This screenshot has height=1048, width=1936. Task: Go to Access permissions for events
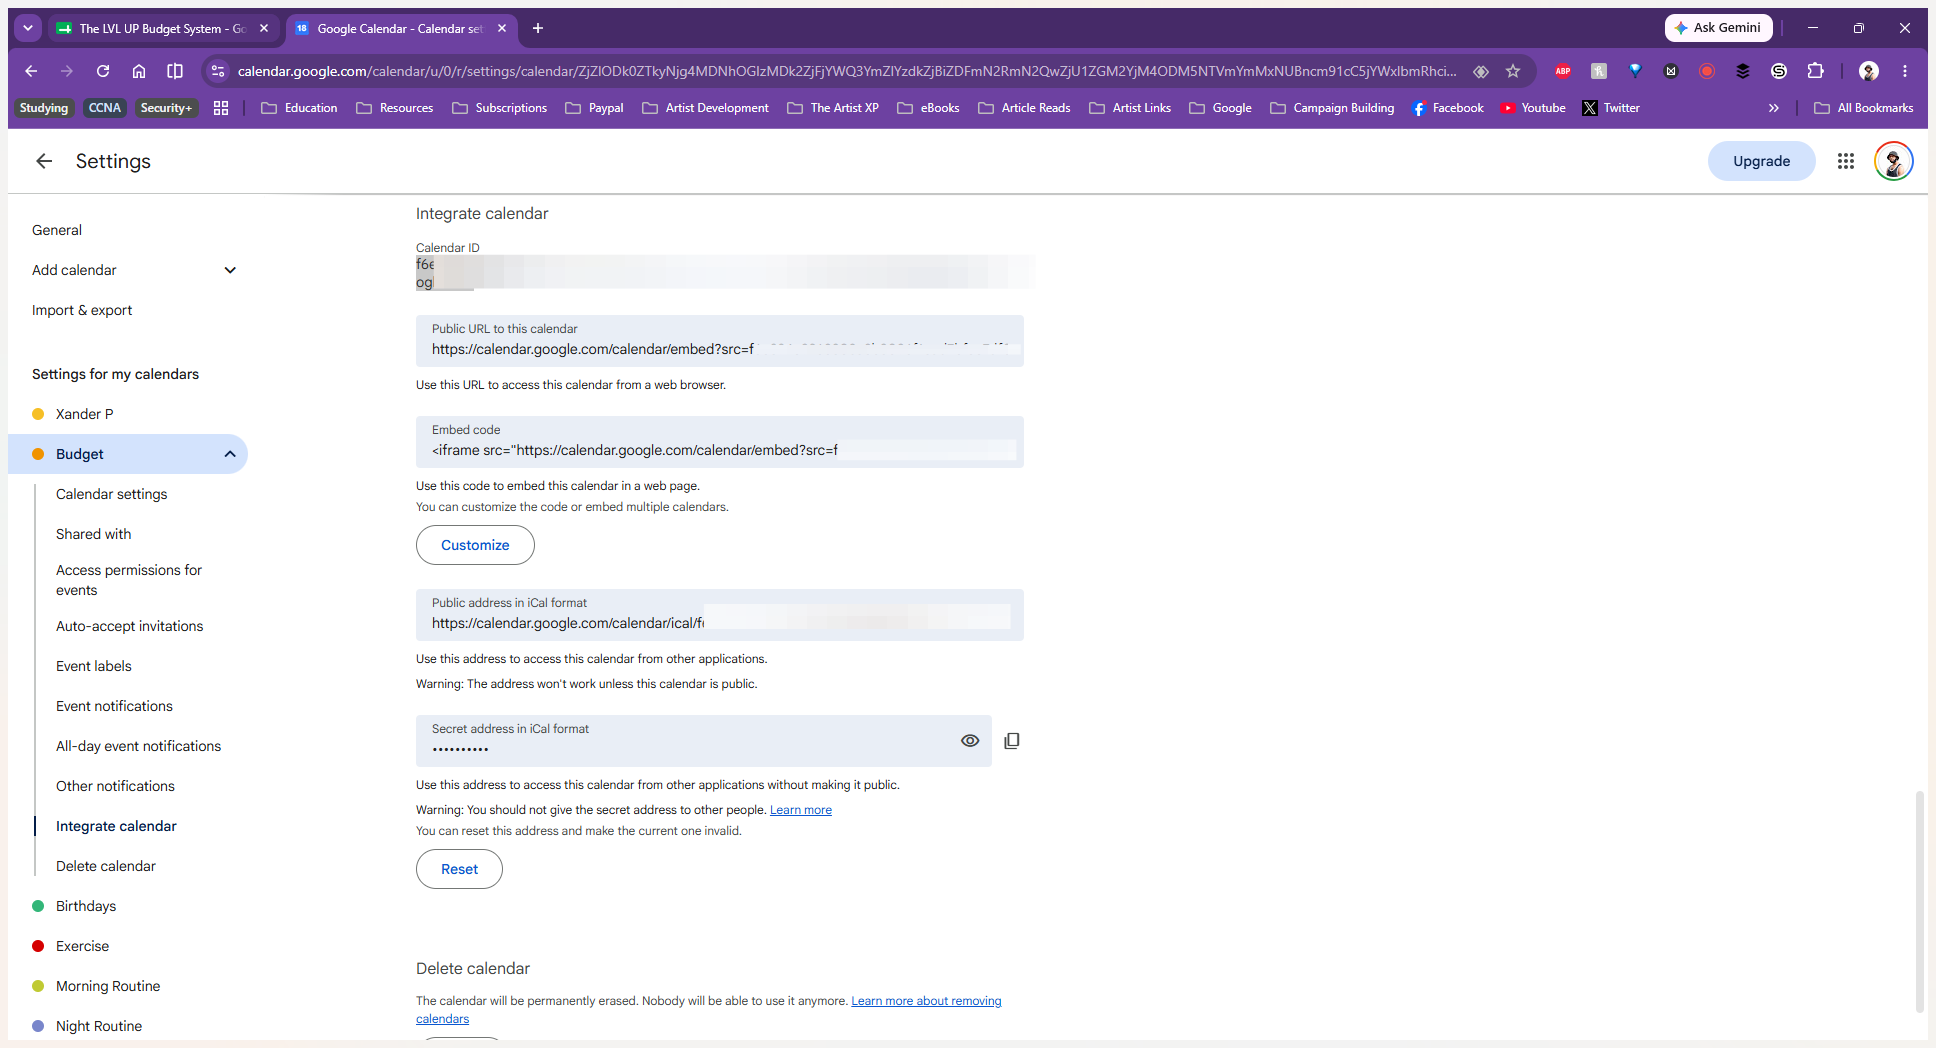(x=129, y=580)
